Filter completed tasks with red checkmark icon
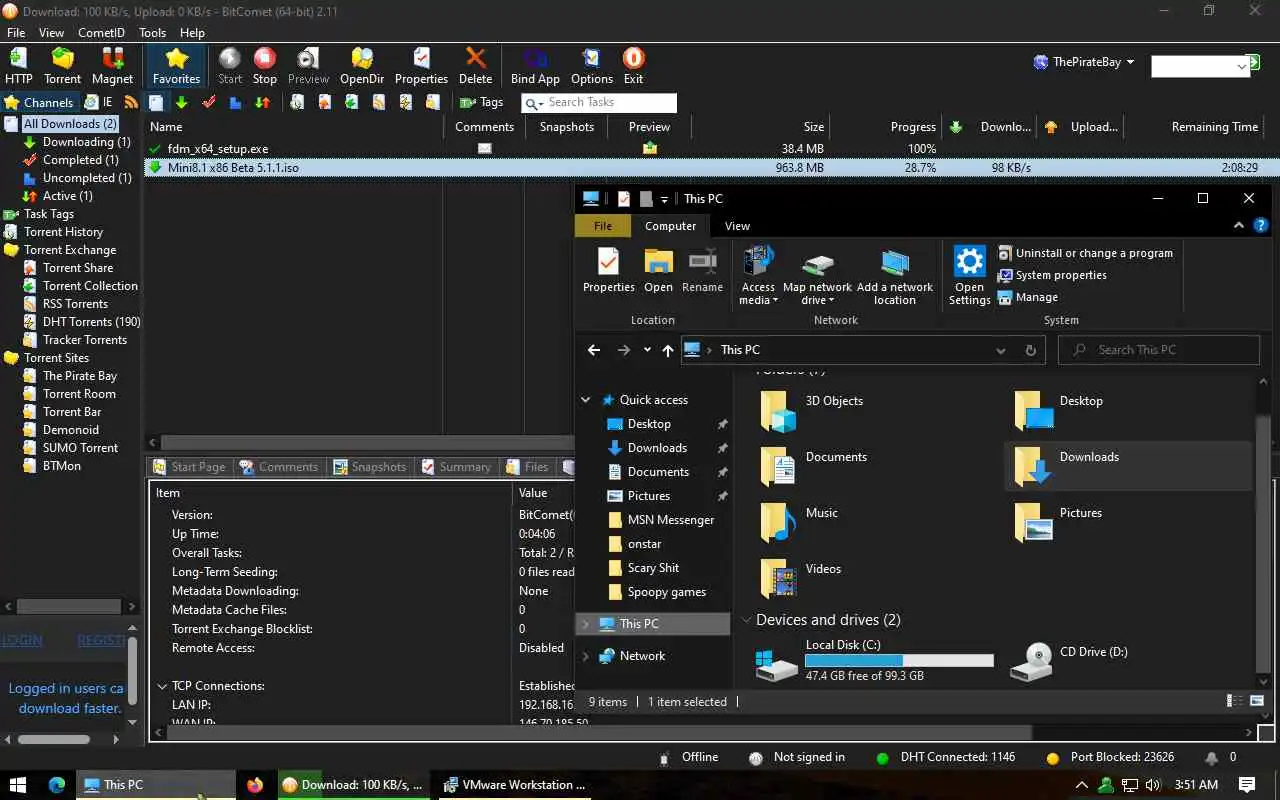This screenshot has height=800, width=1280. click(x=209, y=102)
